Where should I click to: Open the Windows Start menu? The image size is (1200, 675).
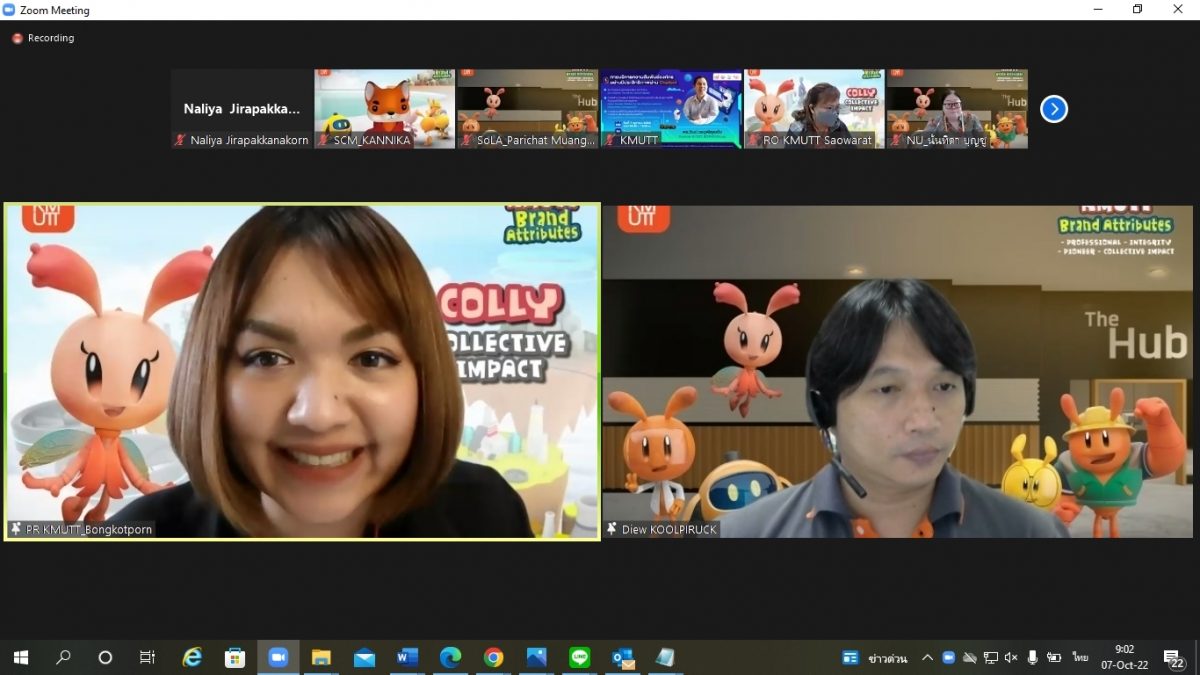click(20, 657)
